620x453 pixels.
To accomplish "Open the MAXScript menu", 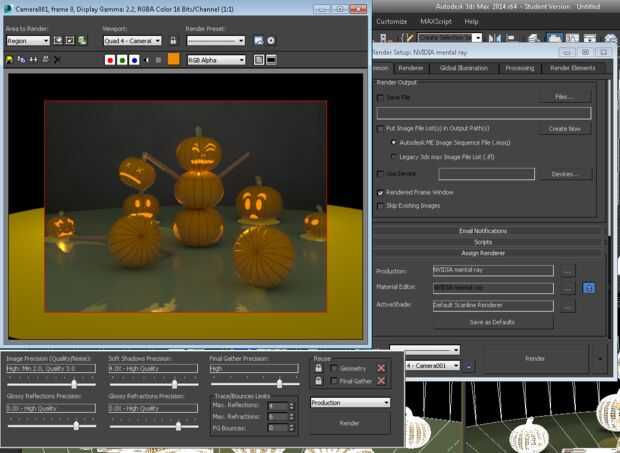I will click(437, 21).
